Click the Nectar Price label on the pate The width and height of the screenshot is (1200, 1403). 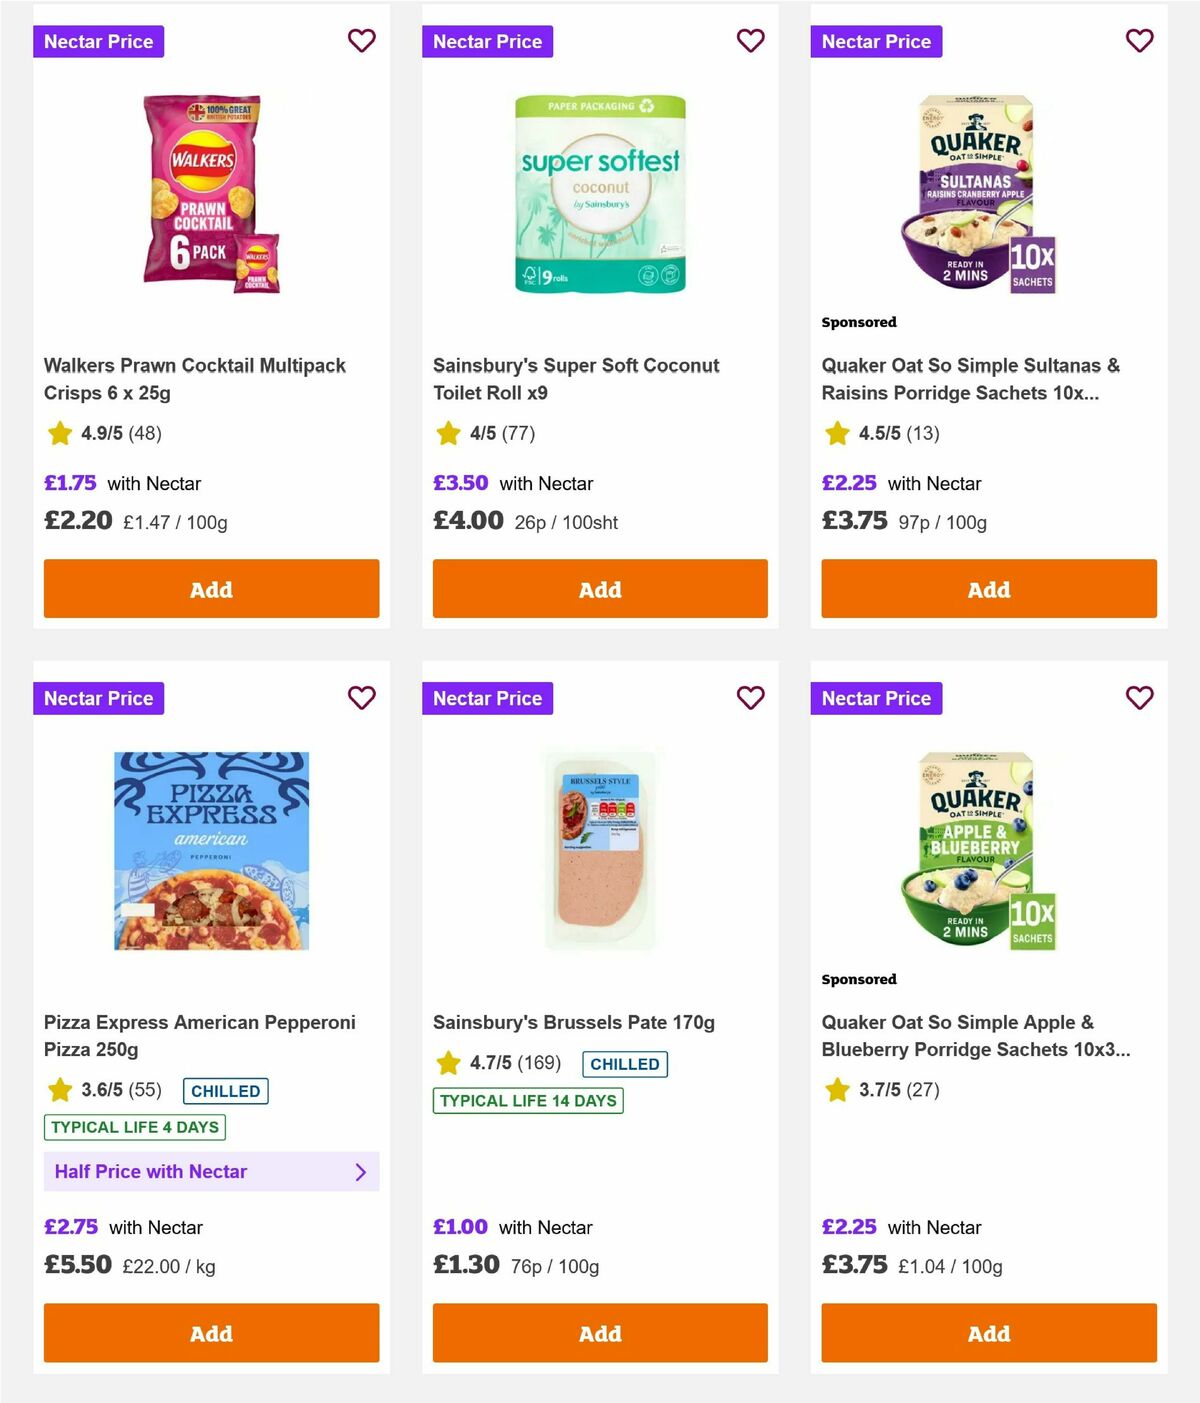487,698
